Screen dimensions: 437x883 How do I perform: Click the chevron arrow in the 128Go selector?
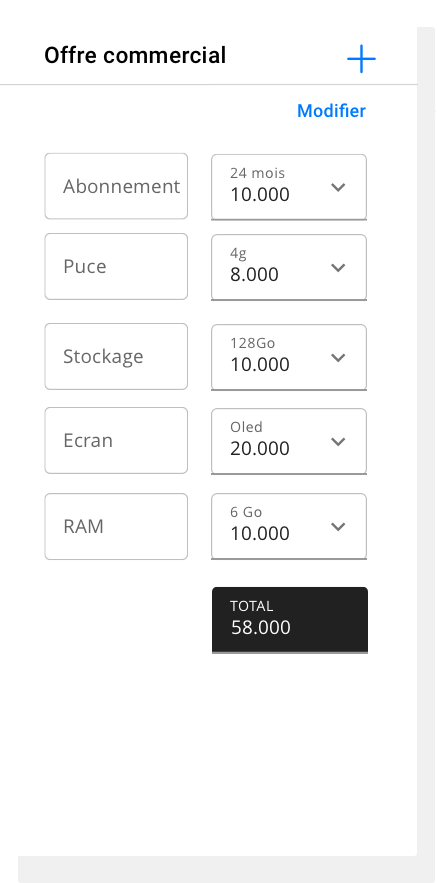(338, 358)
